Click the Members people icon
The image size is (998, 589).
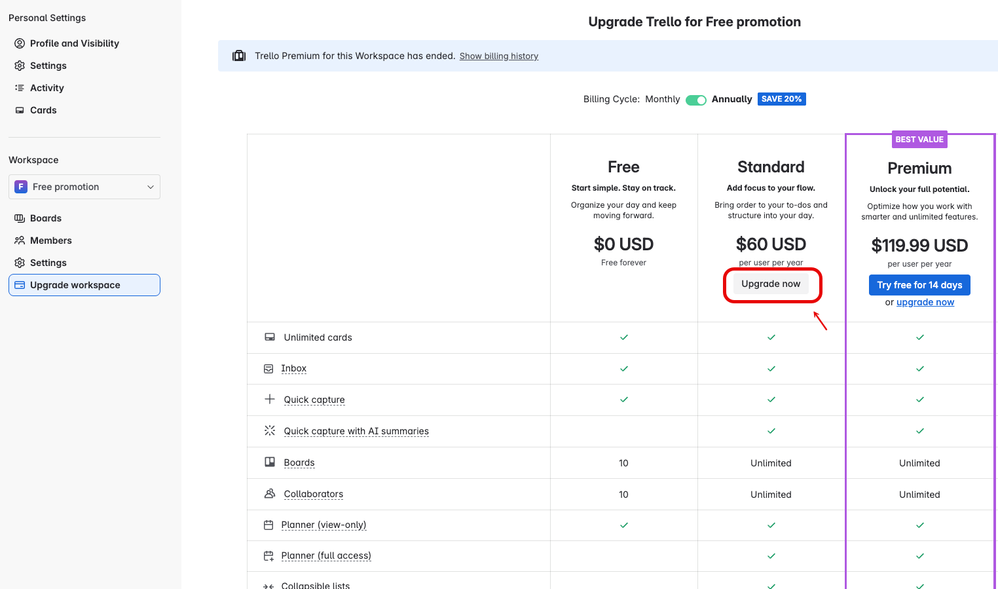[x=19, y=240]
